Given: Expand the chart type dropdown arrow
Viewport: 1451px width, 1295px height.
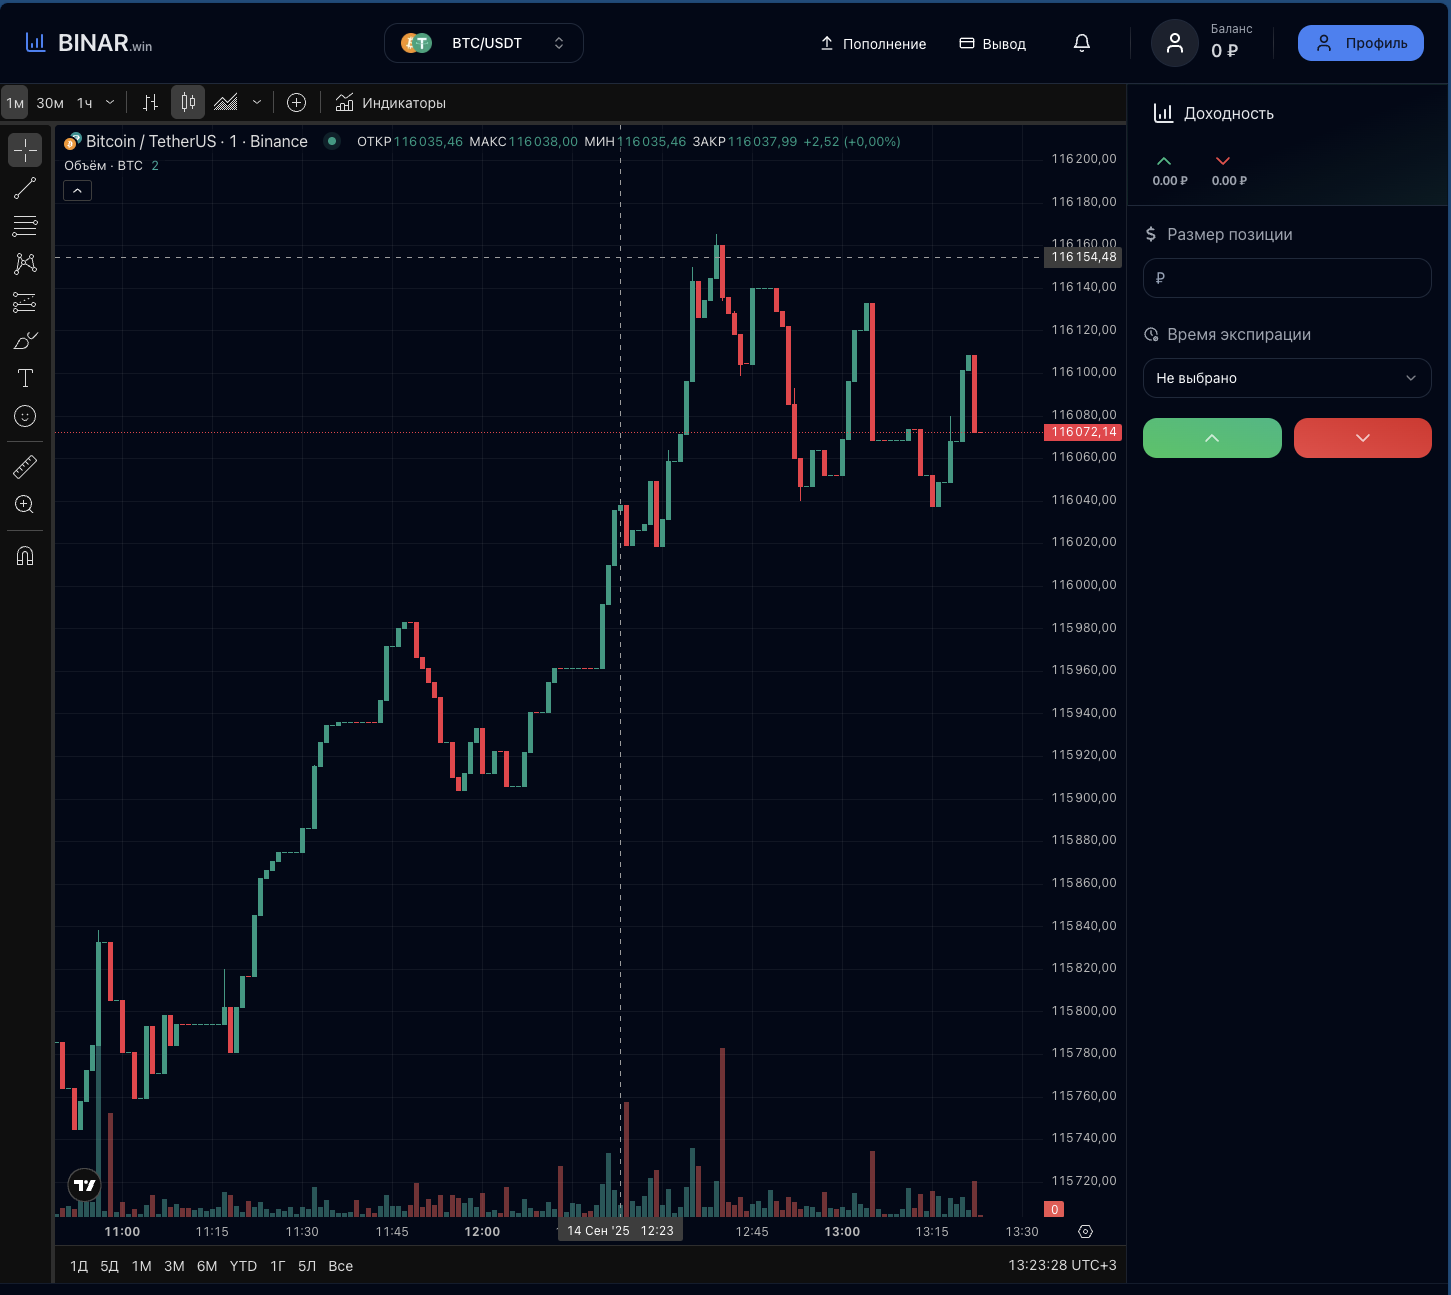Looking at the screenshot, I should [x=257, y=102].
